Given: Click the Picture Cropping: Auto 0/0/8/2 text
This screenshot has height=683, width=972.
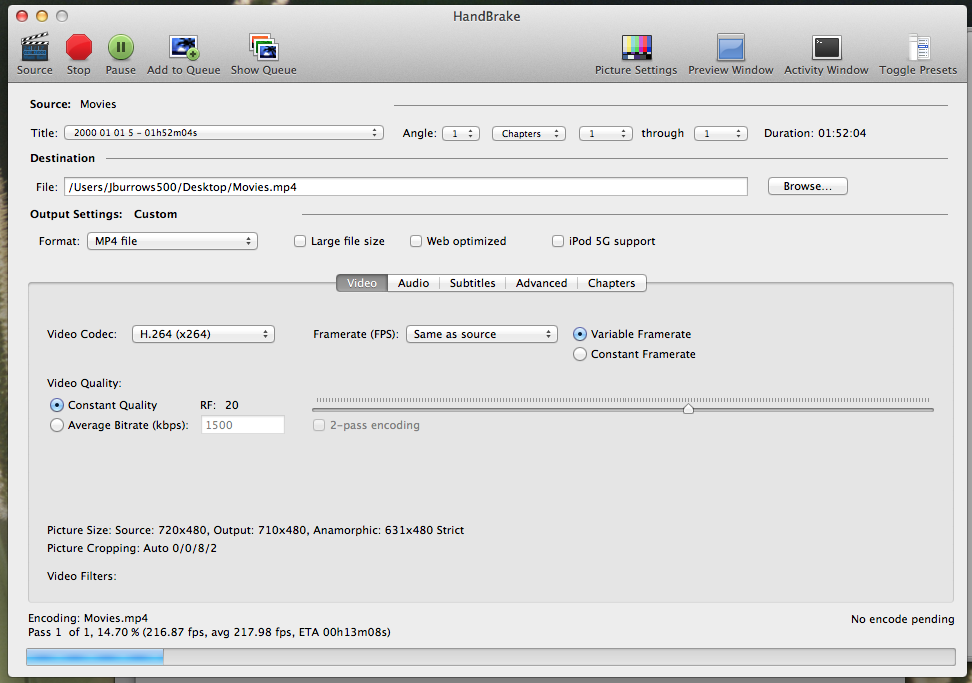Looking at the screenshot, I should [132, 548].
